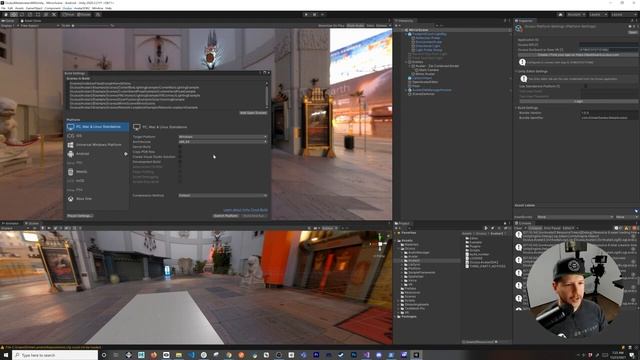Switch to the Project tab
This screenshot has width=640, height=360.
click(x=402, y=224)
